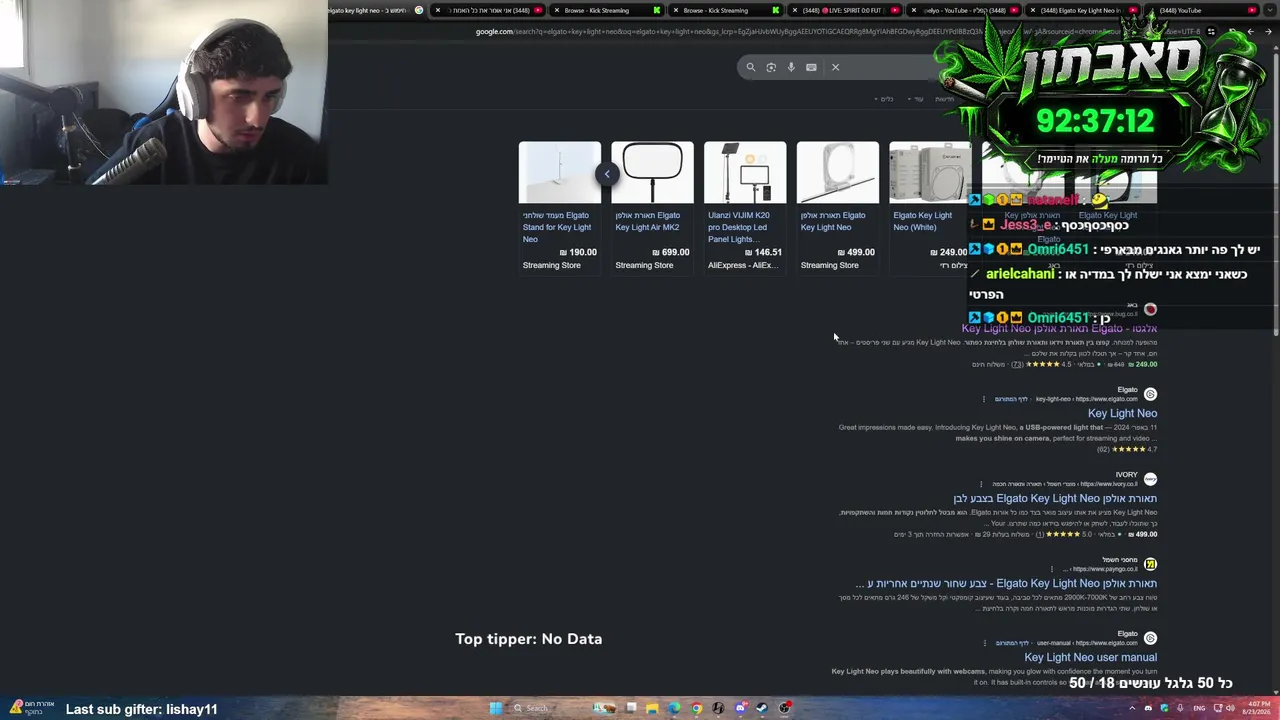Open the Elgato Key Light Air MK2 thumbnail
The width and height of the screenshot is (1280, 720).
652,172
